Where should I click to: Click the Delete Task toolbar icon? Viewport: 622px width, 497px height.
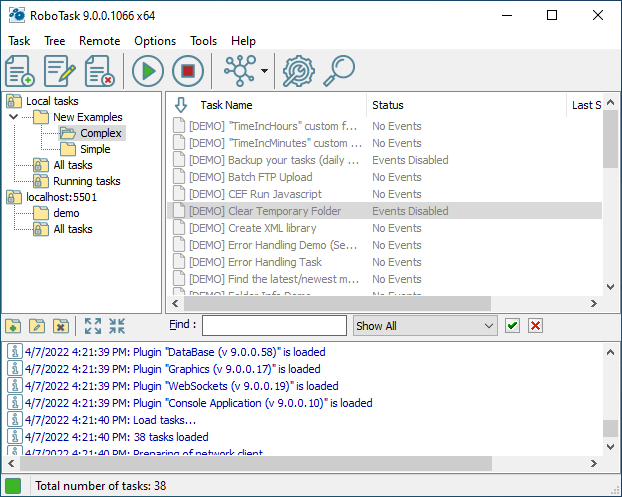coord(100,71)
